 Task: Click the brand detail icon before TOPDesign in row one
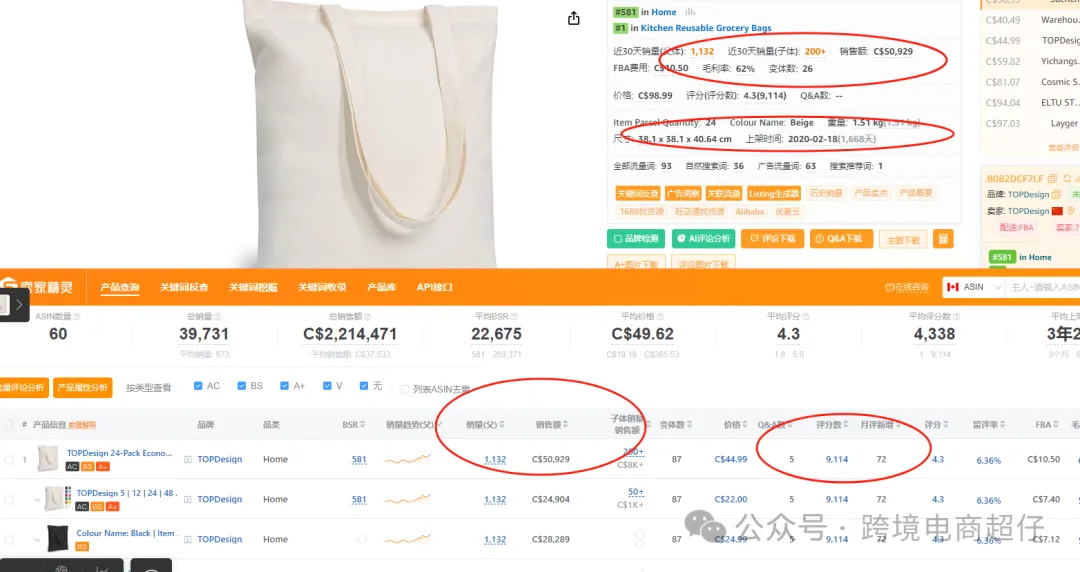187,459
